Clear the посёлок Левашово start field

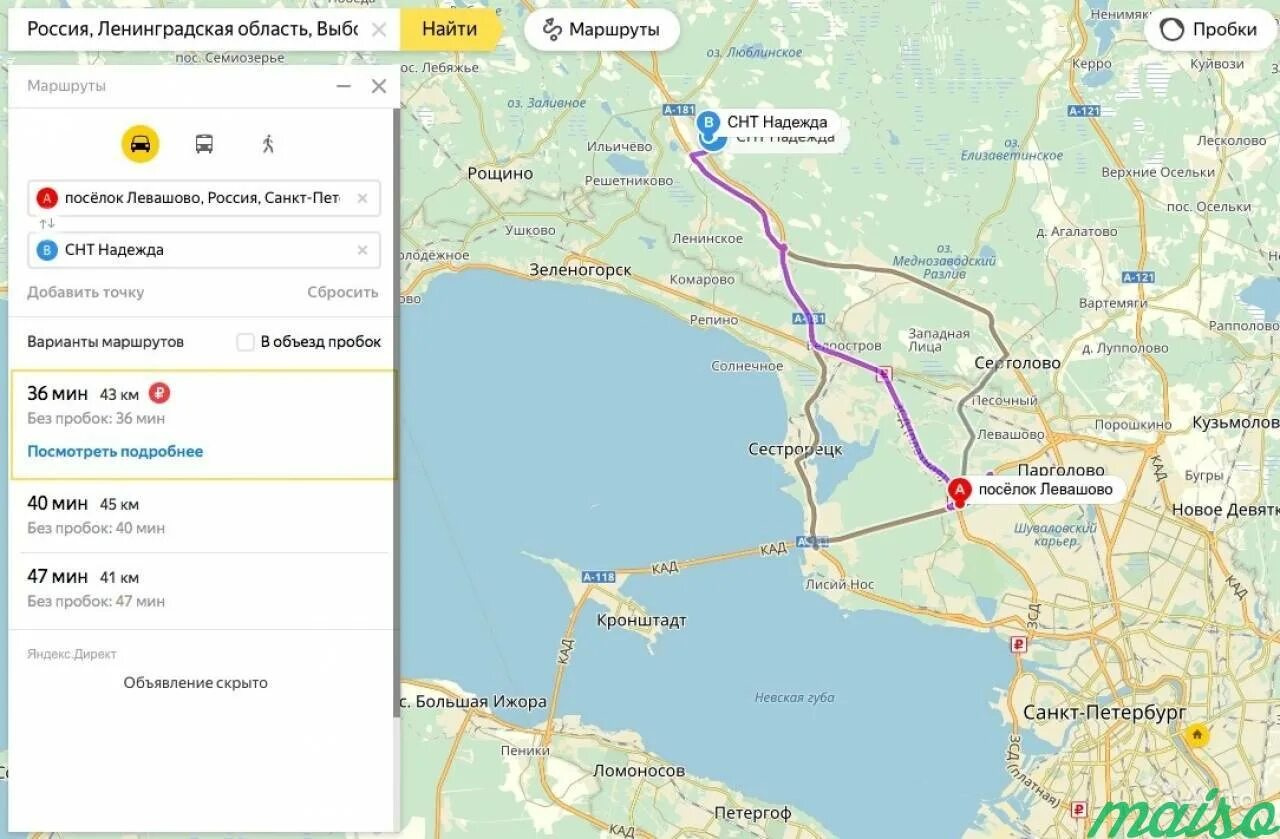tap(362, 198)
